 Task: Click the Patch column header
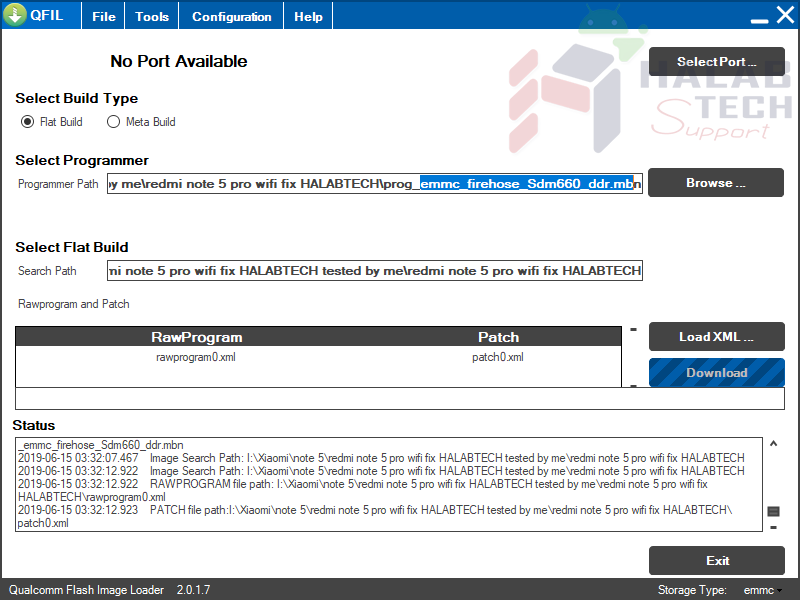tap(498, 337)
